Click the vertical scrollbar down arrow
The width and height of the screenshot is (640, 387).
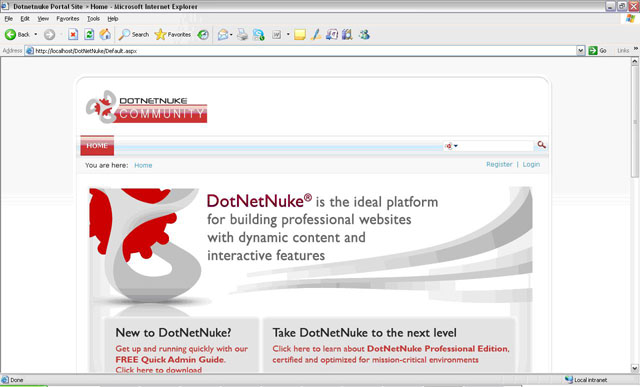point(635,368)
